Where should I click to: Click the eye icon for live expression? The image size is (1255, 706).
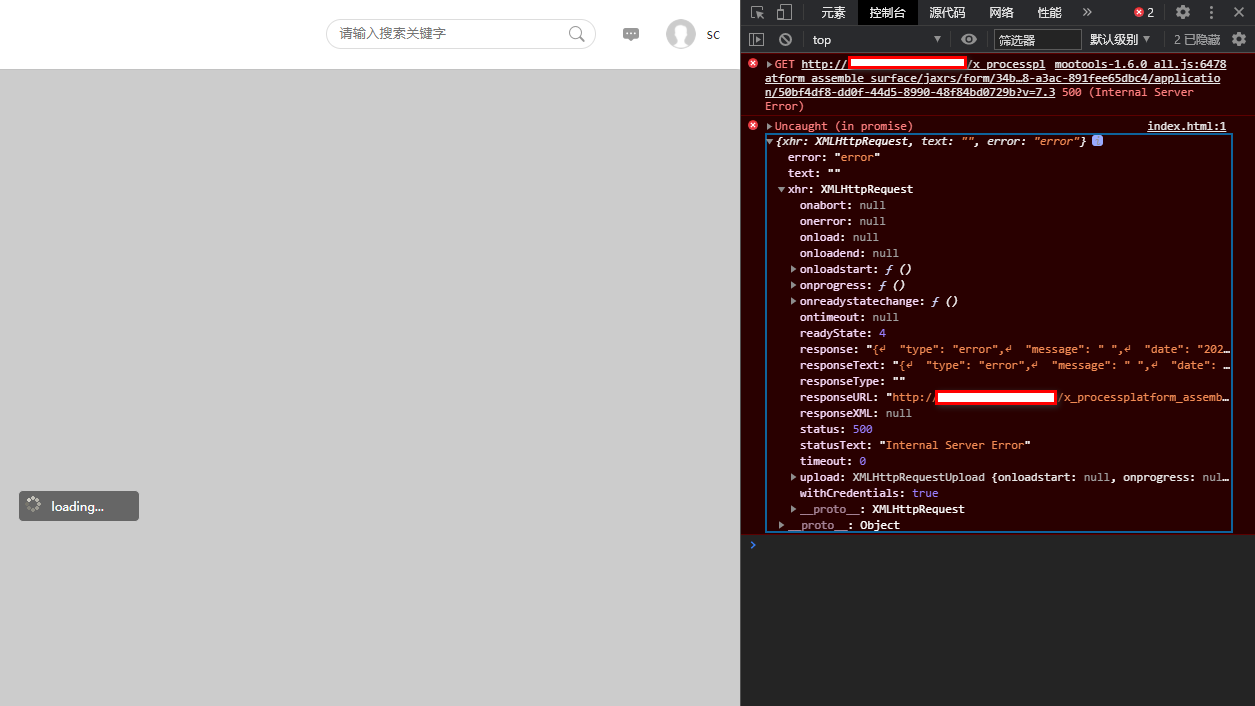coord(968,40)
